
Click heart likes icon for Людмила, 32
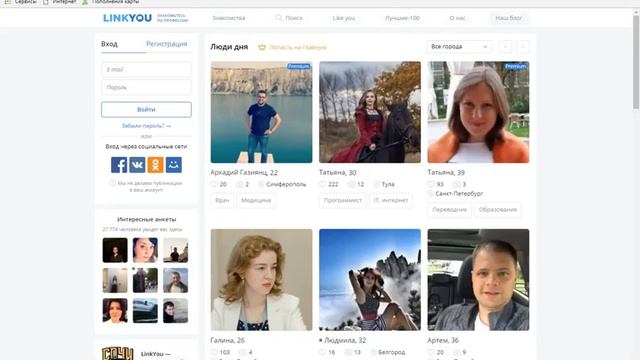323,352
